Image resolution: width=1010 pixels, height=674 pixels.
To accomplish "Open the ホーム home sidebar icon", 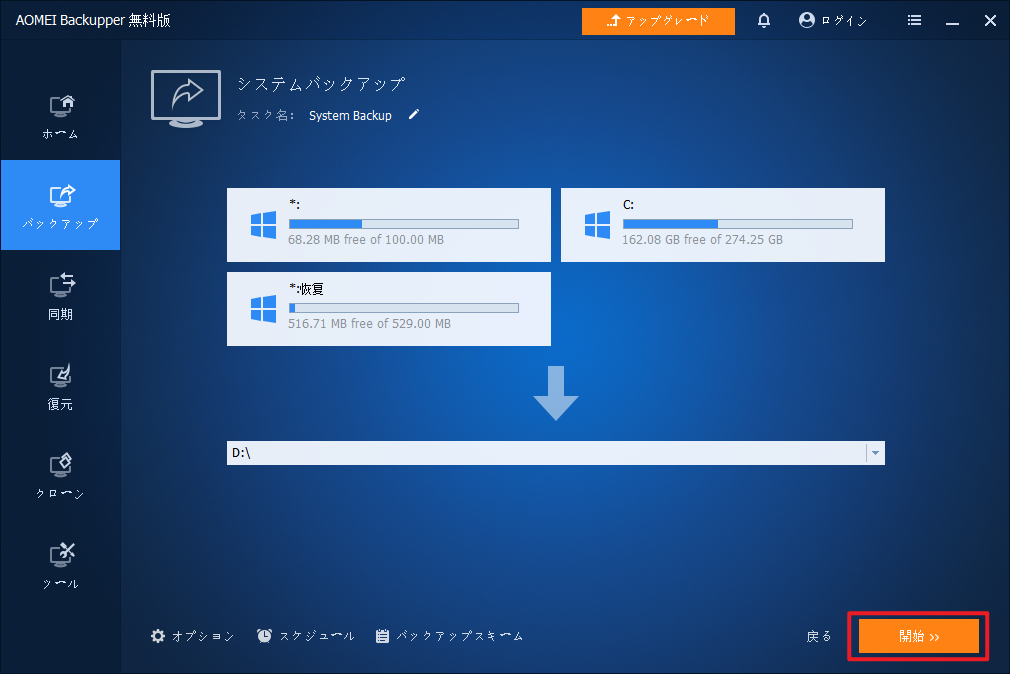I will pos(61,117).
